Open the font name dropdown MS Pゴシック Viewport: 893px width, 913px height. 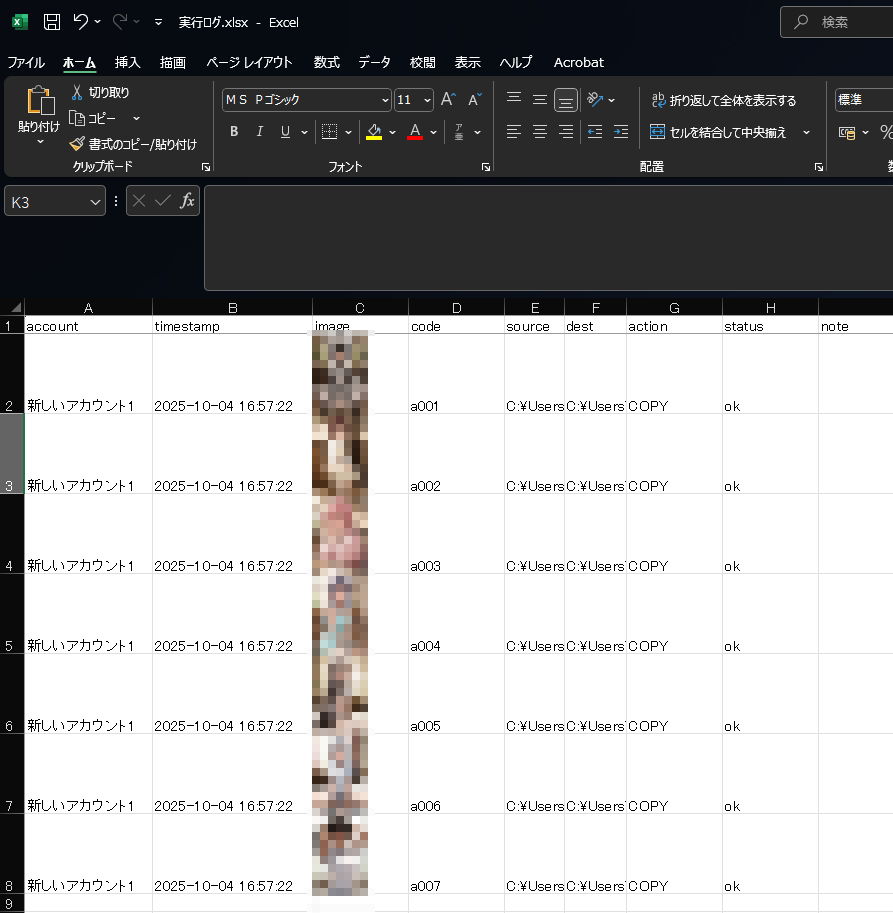pyautogui.click(x=385, y=100)
